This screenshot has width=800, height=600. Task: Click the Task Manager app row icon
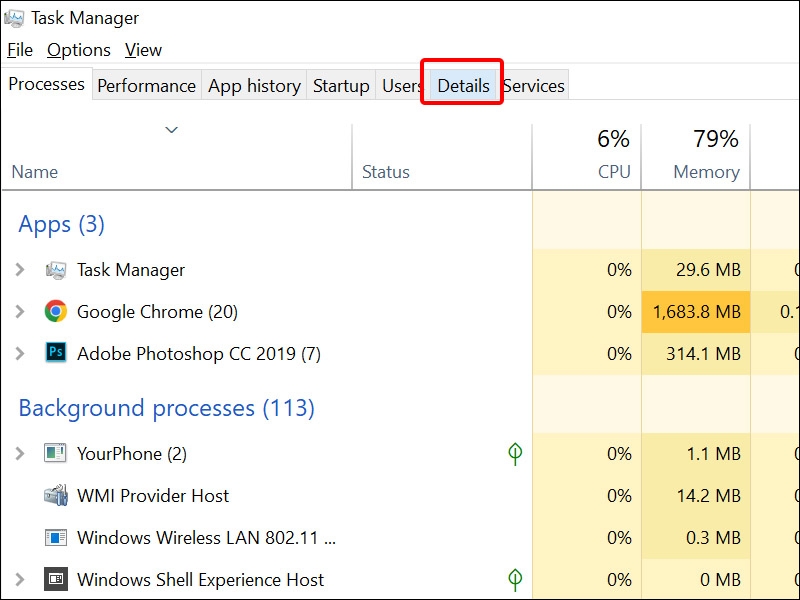(56, 270)
